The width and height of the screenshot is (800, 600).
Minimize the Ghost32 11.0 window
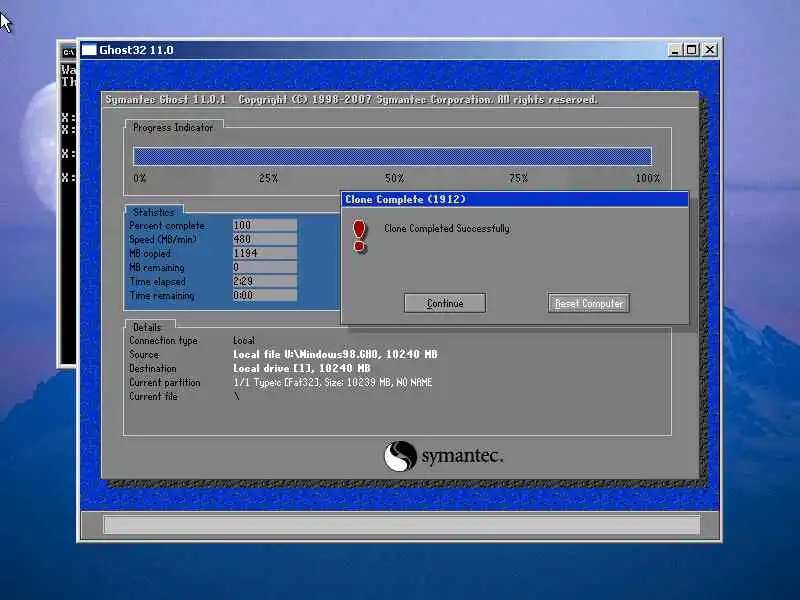(675, 50)
